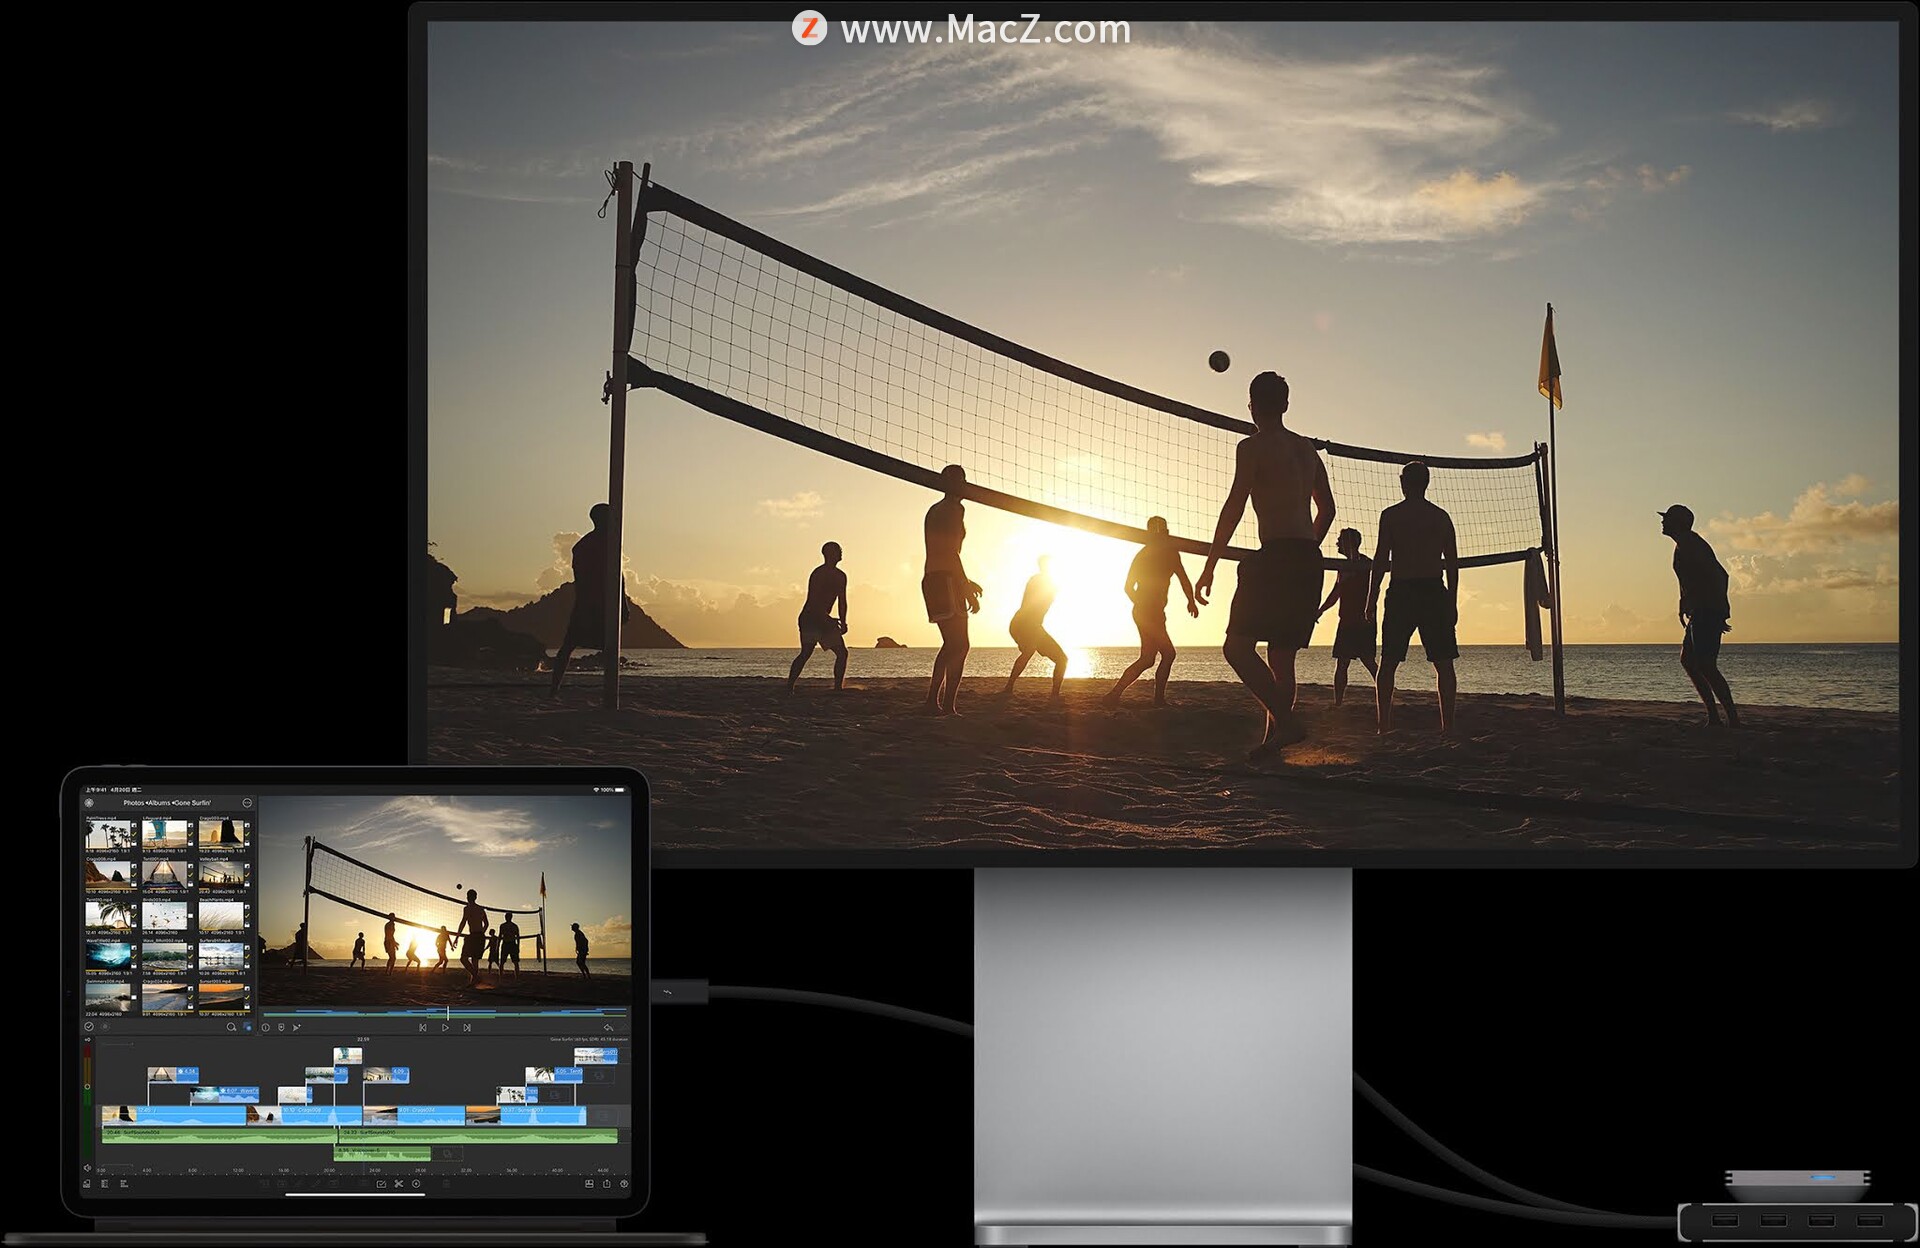The width and height of the screenshot is (1920, 1248).
Task: Click the undo arrow icon
Action: 608,1027
